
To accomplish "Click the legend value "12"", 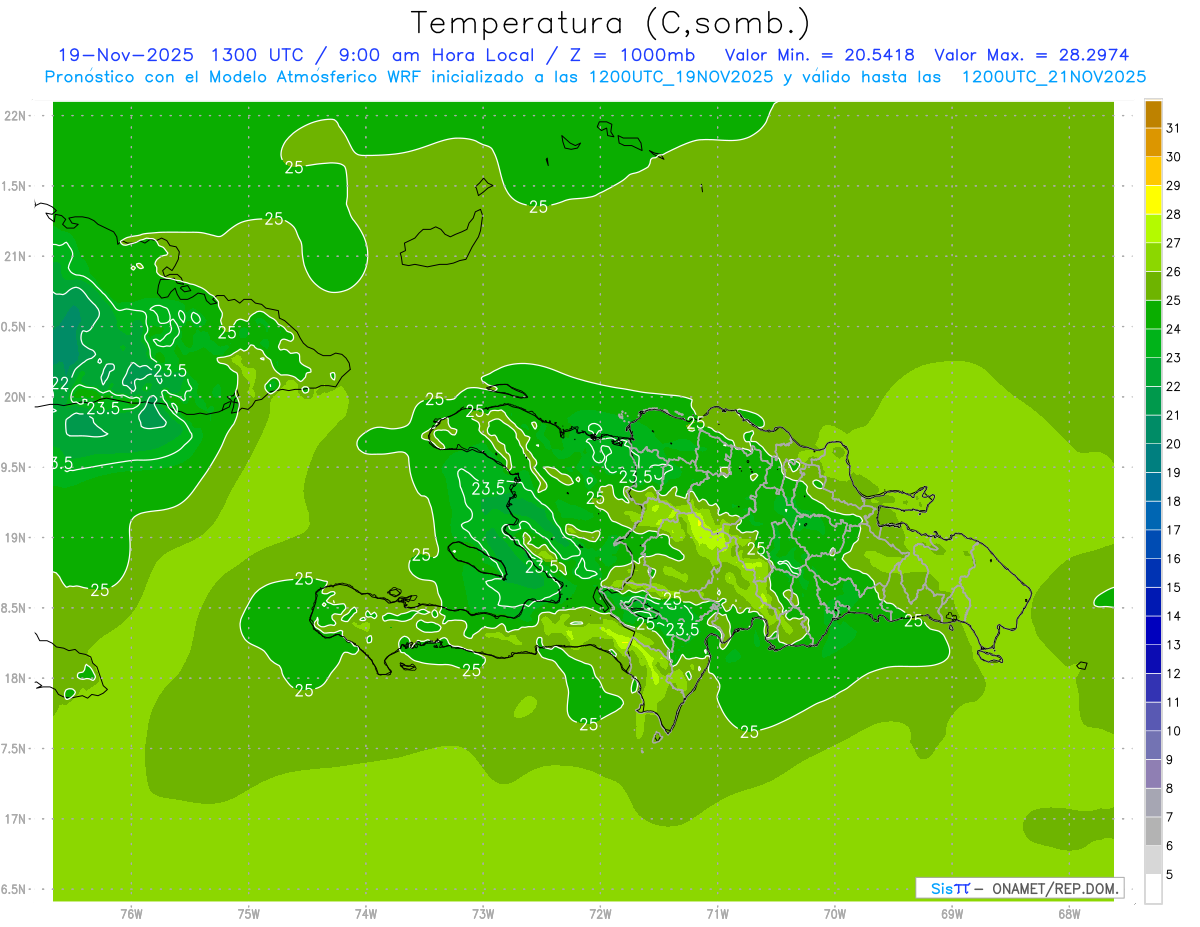I will click(1174, 673).
